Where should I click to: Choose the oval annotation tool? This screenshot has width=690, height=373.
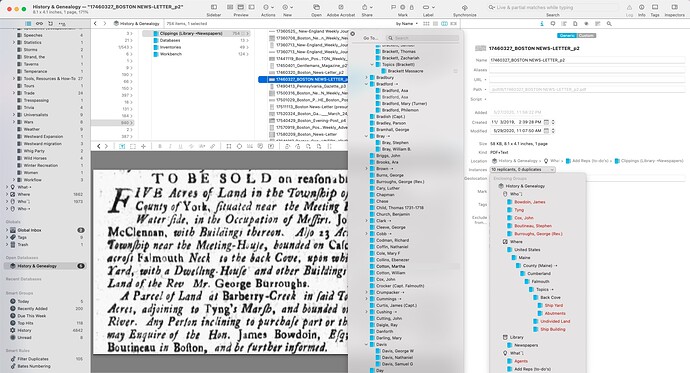click(x=239, y=146)
